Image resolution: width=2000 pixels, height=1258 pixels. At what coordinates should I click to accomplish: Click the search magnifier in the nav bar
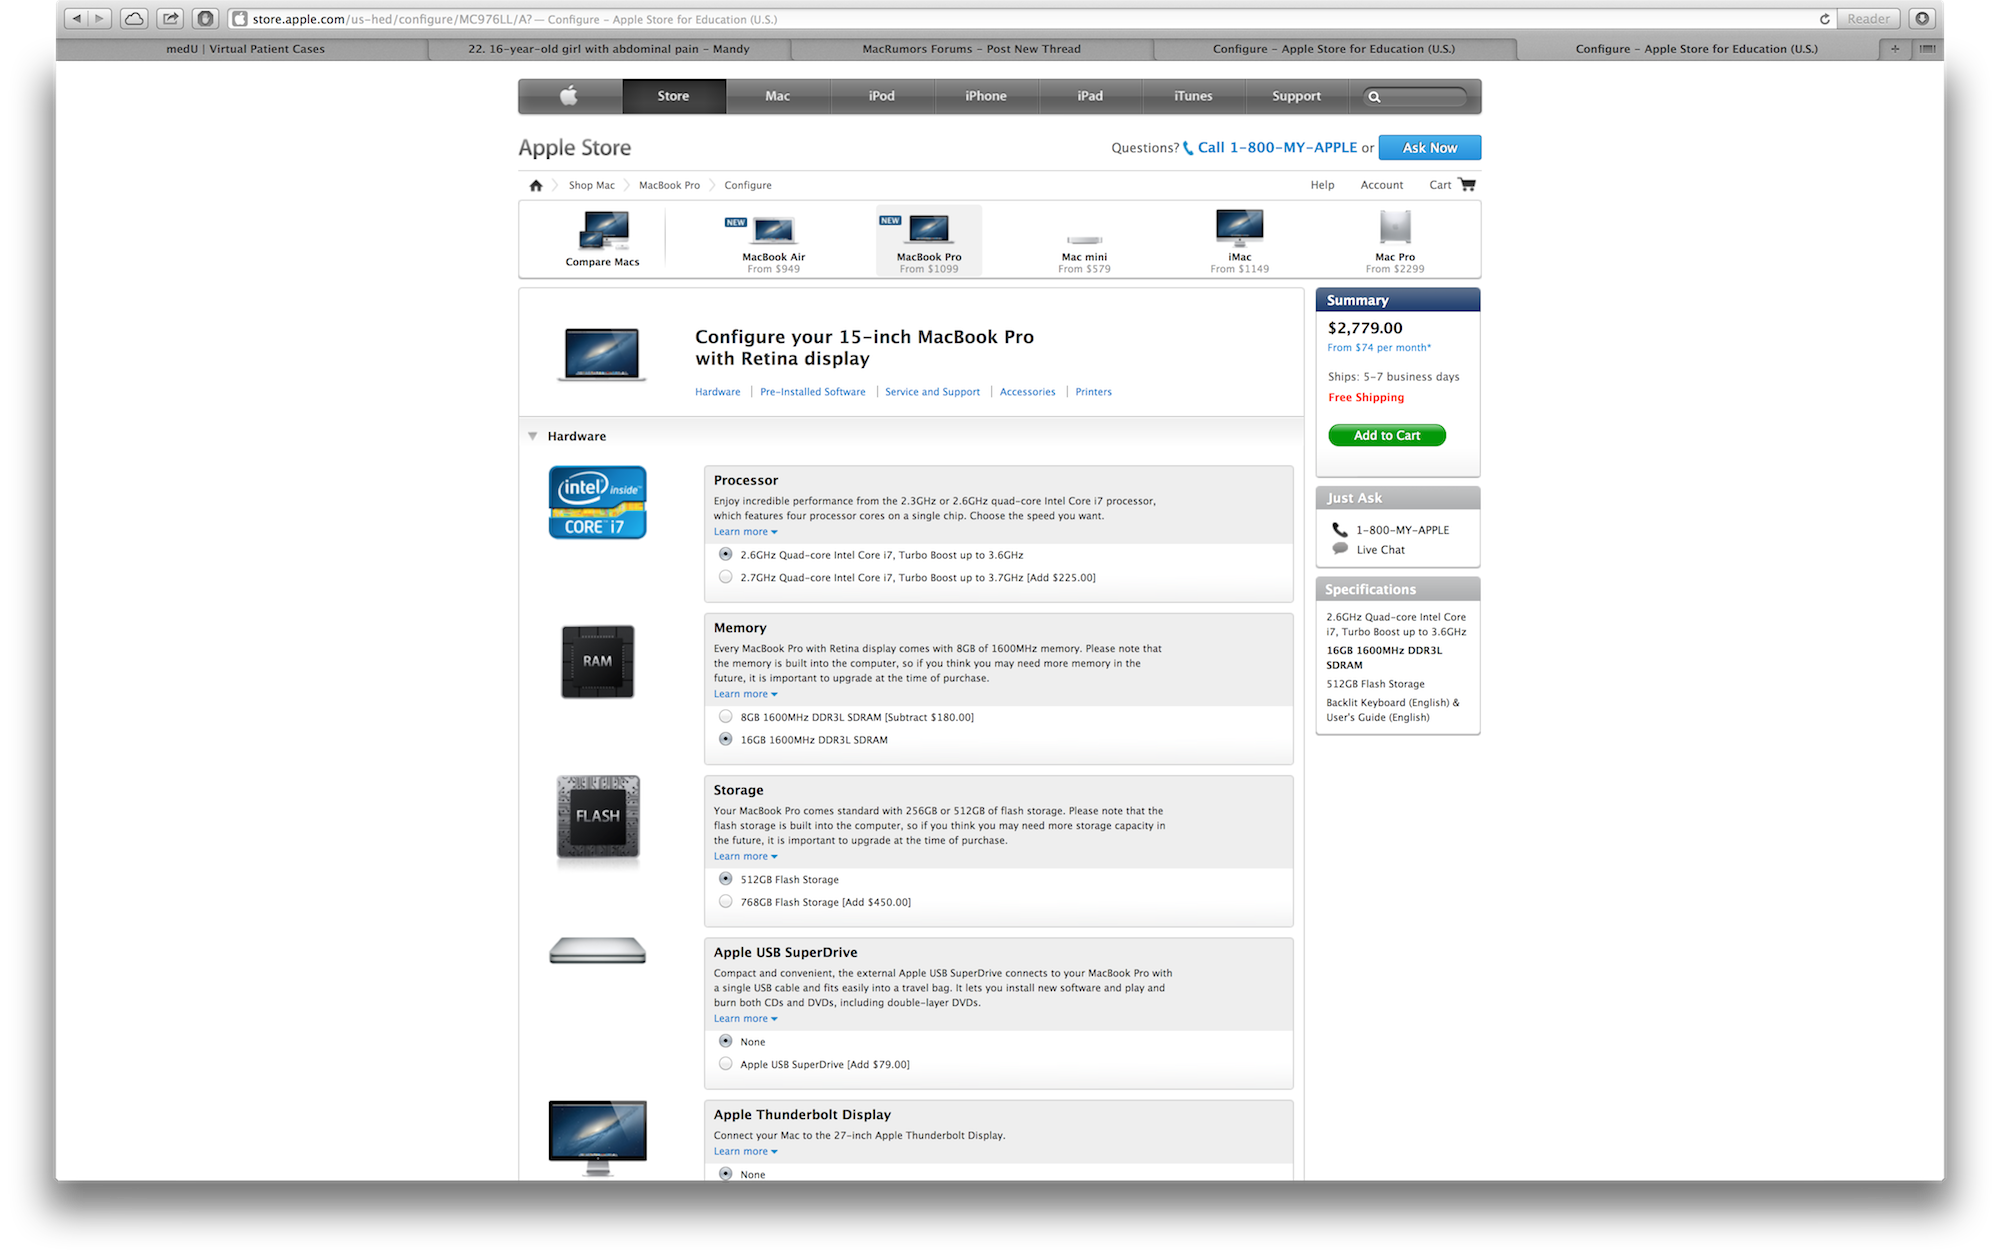point(1374,97)
